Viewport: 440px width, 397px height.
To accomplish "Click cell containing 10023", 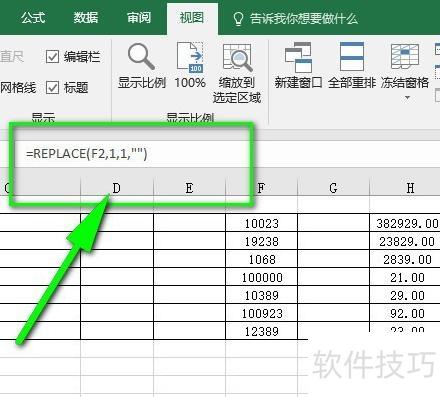I will [x=261, y=223].
